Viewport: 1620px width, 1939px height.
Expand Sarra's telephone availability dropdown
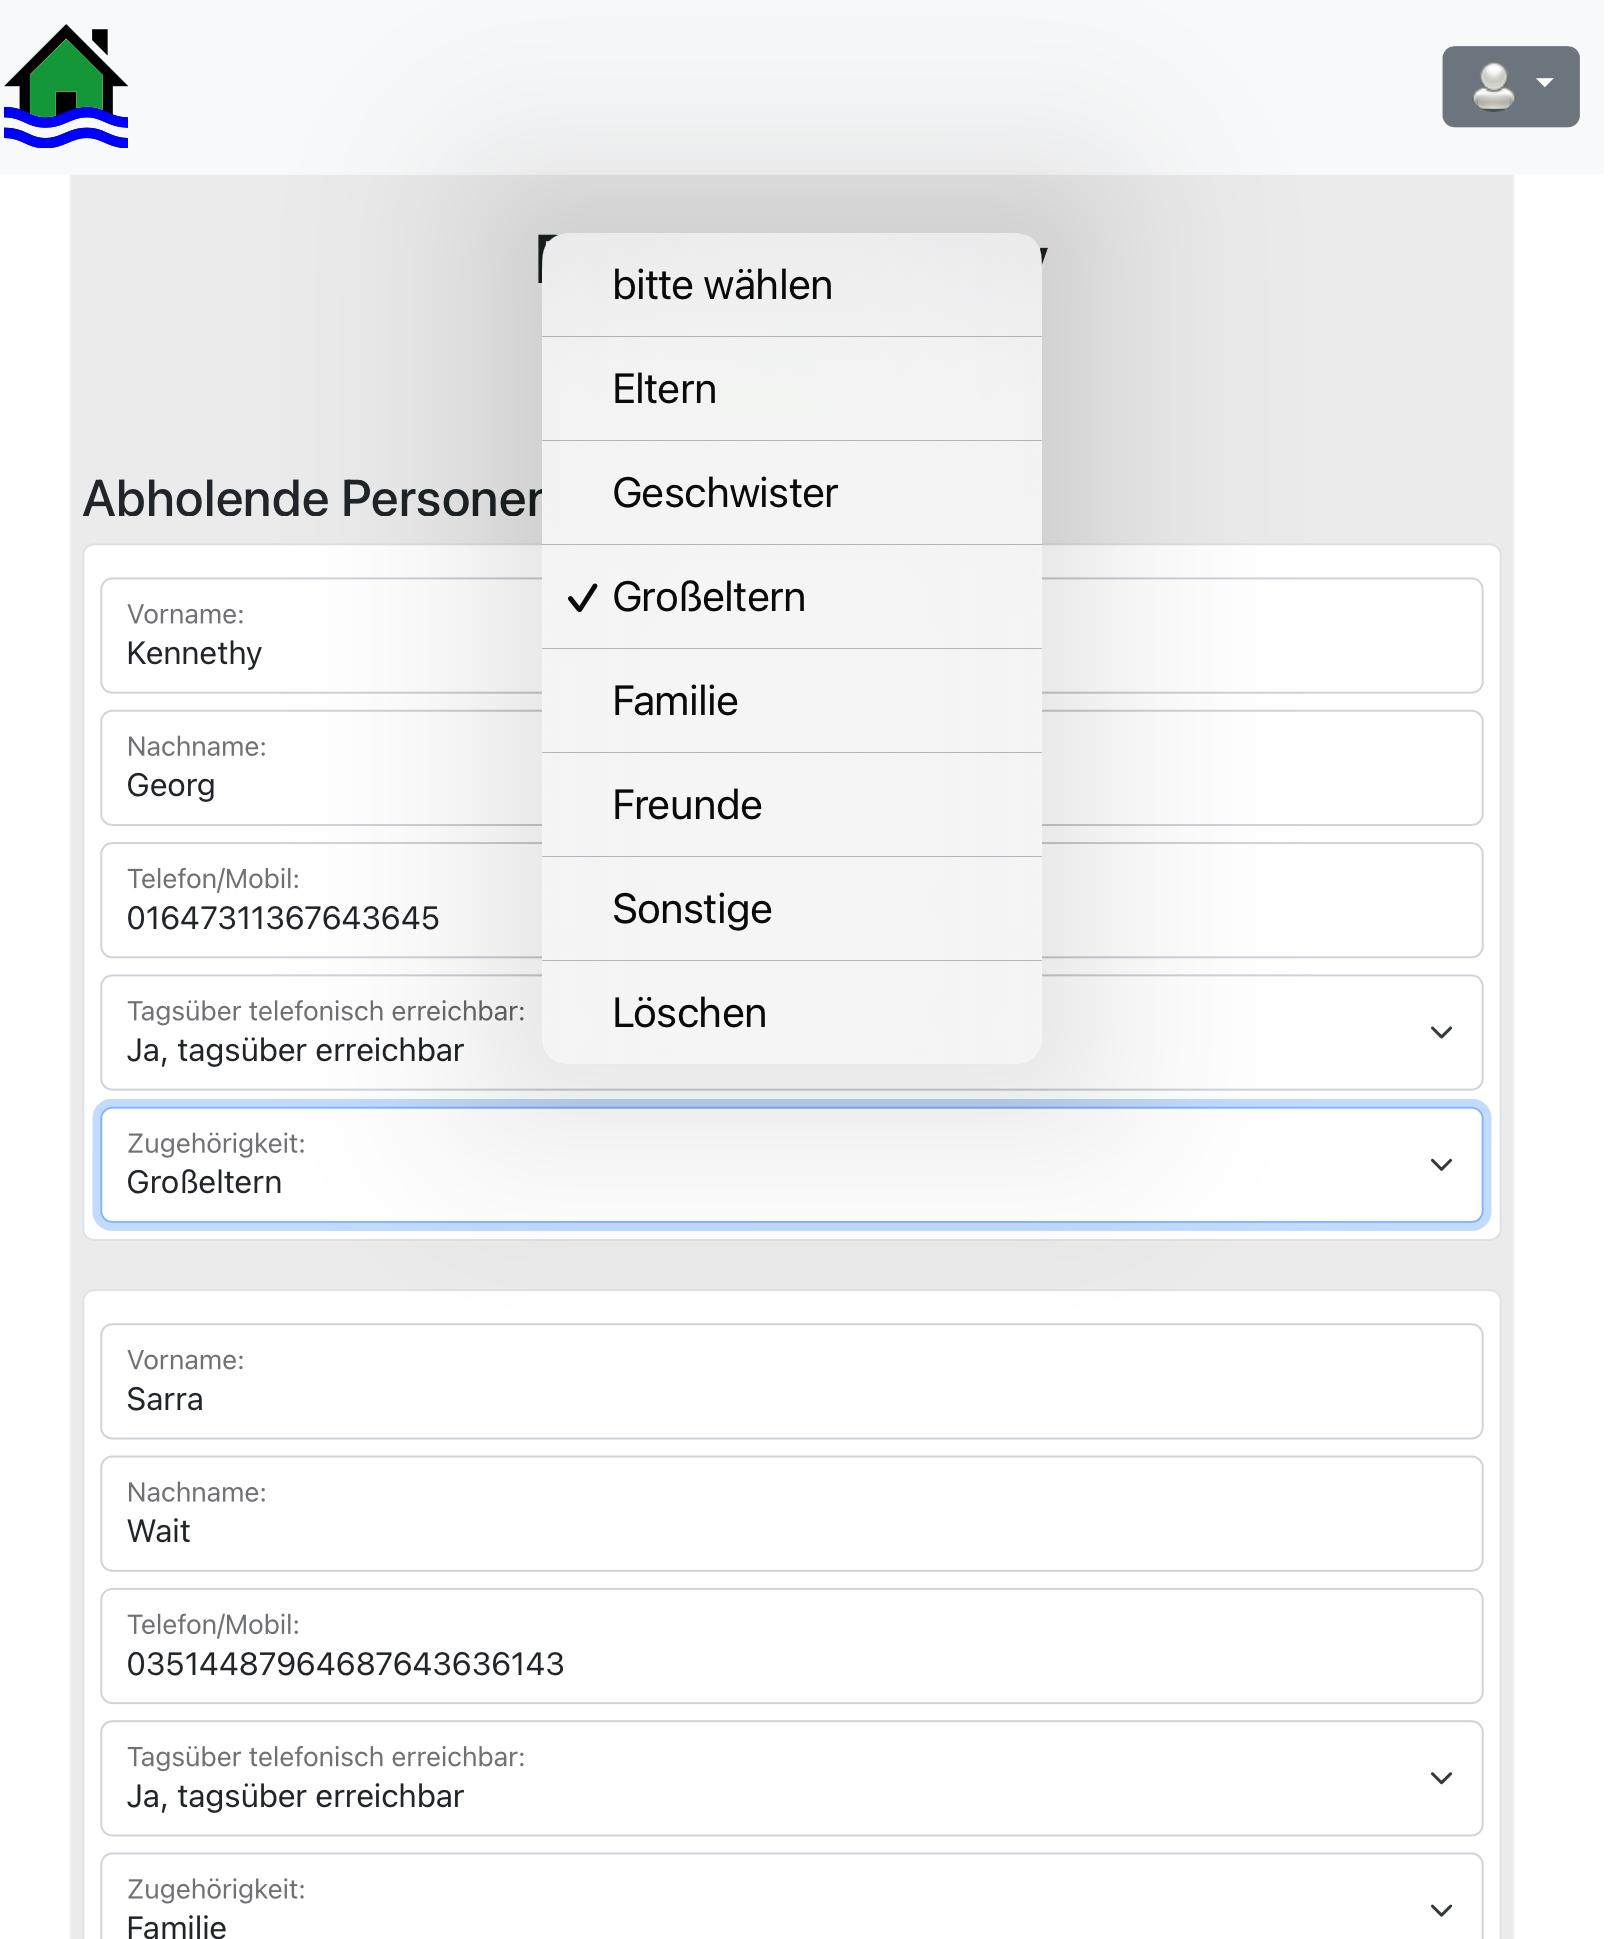point(1441,1777)
